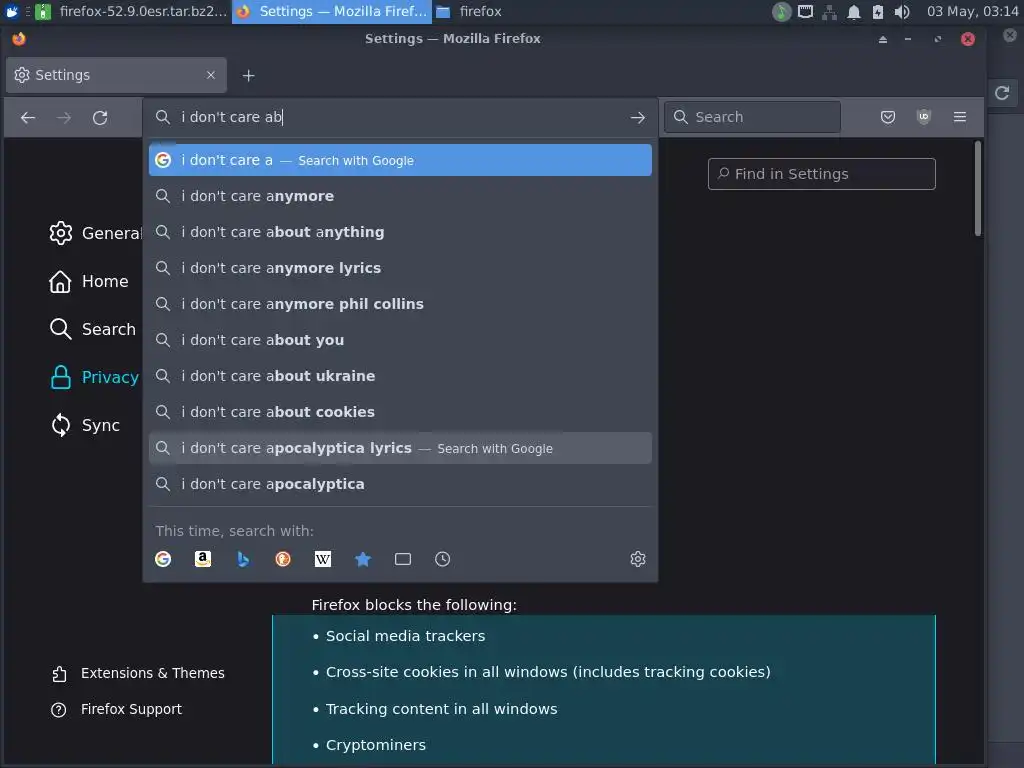Open the Privacy settings category

coord(95,377)
